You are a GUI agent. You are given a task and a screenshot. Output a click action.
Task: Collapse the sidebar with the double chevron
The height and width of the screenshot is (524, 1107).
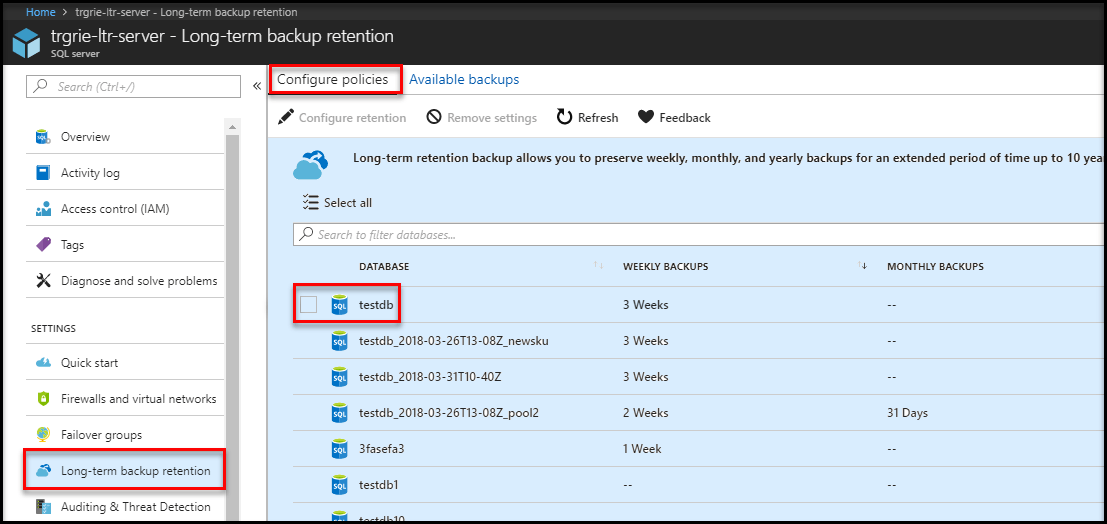click(257, 86)
